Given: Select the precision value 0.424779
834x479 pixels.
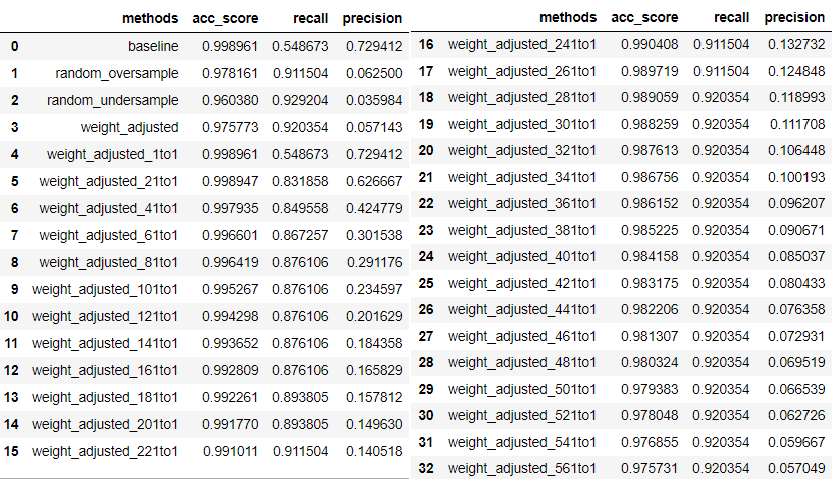Looking at the screenshot, I should [x=374, y=209].
